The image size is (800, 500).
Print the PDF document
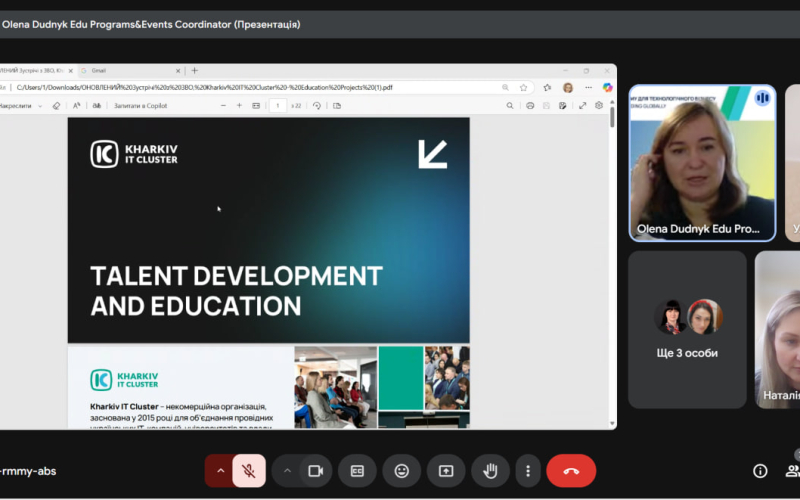pos(530,106)
